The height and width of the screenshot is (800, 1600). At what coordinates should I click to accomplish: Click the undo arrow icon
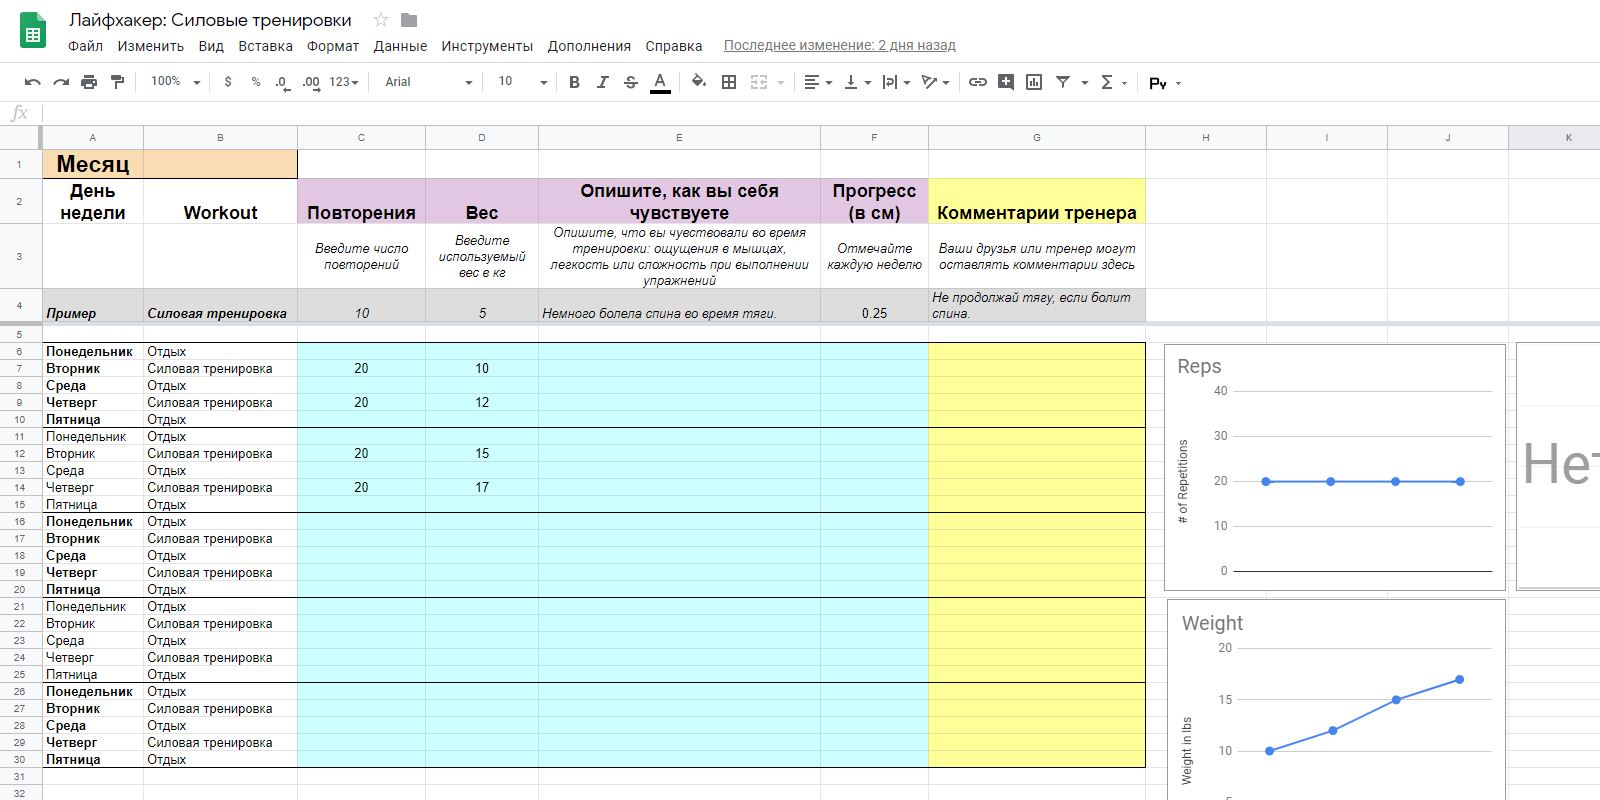(33, 82)
